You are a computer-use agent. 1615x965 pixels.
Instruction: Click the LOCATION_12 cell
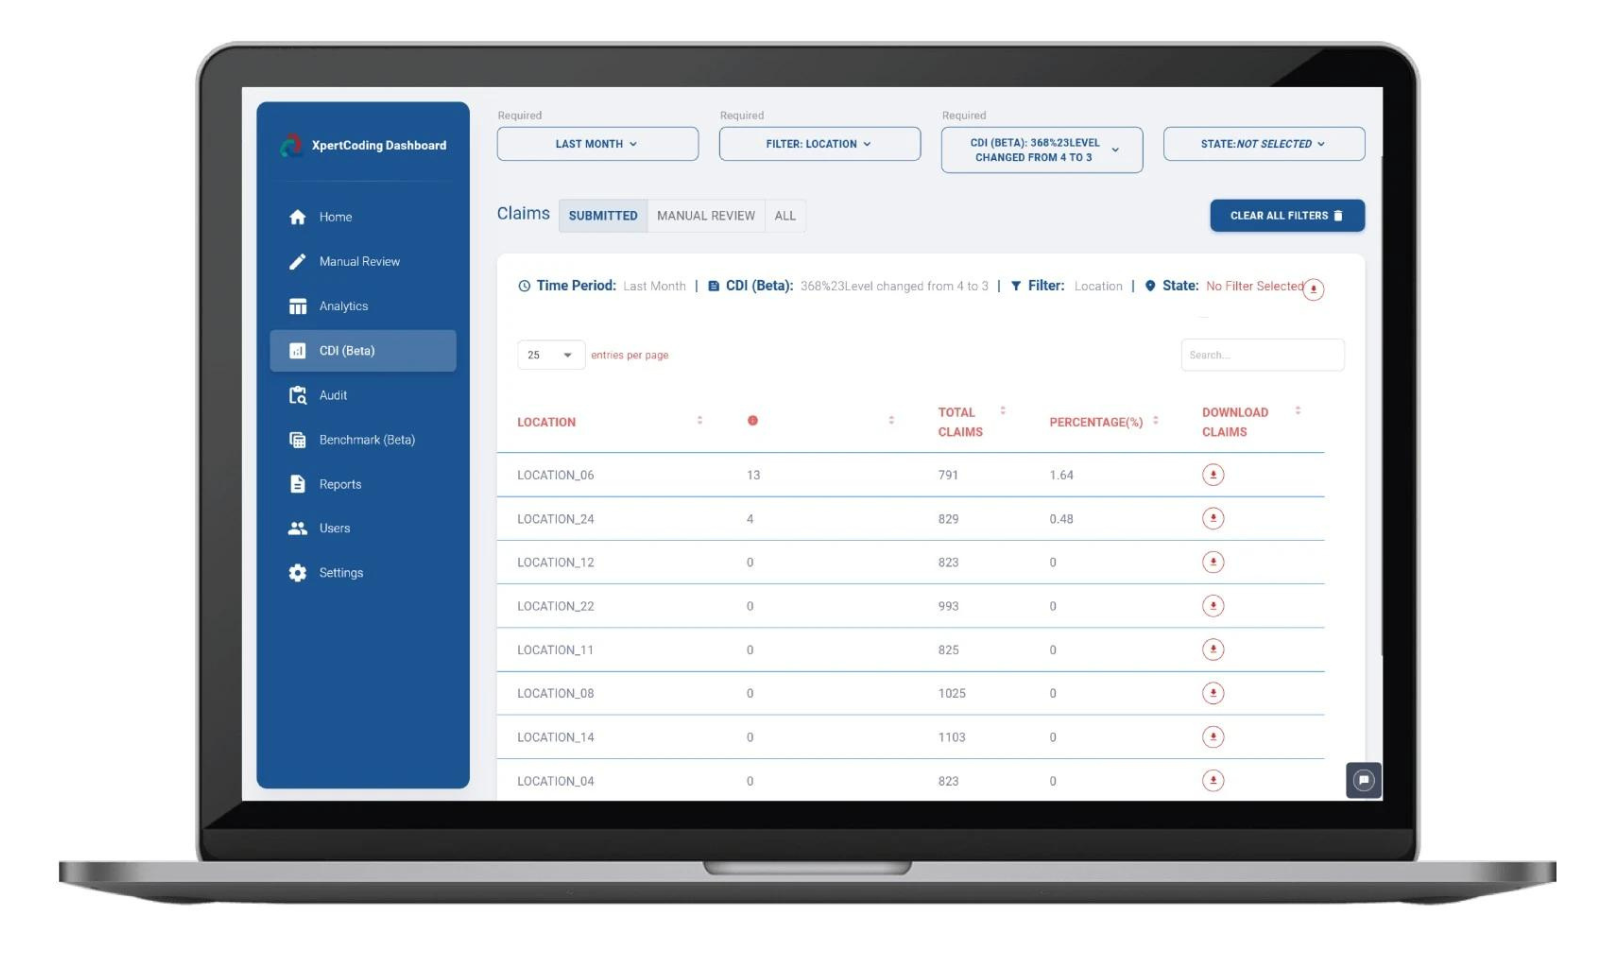coord(555,562)
